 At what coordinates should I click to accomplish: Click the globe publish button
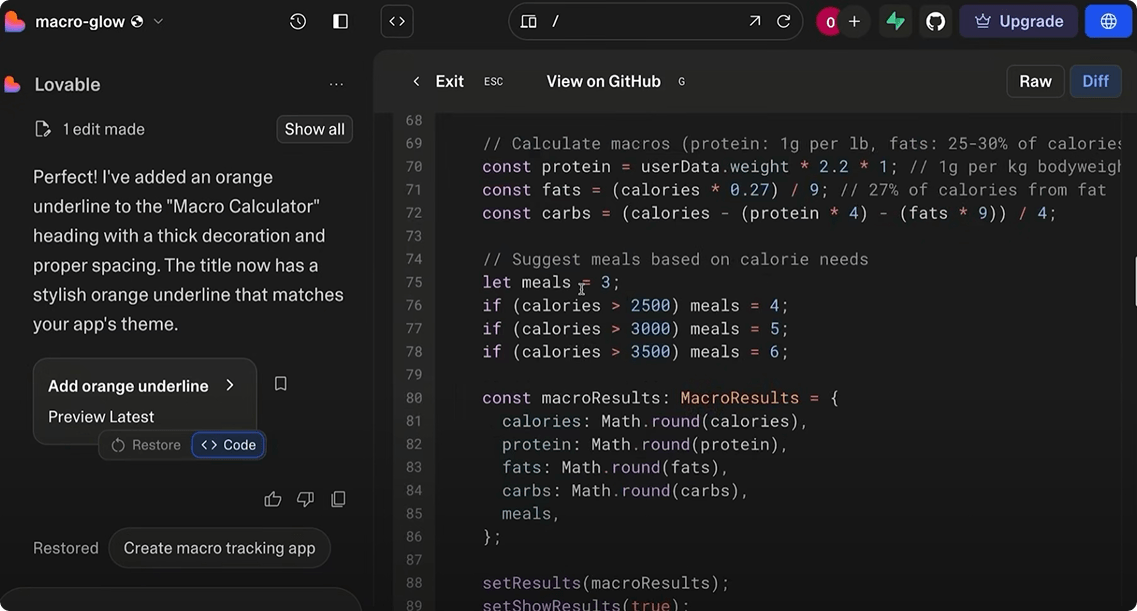[1108, 21]
